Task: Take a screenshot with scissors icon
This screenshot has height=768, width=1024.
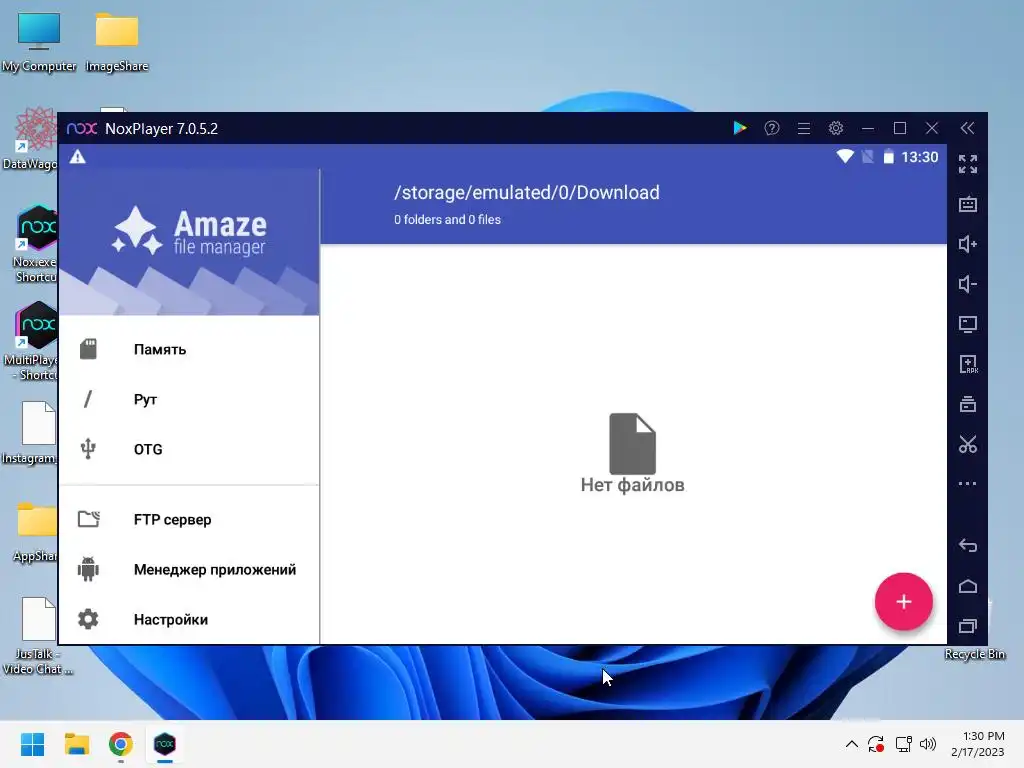Action: click(967, 444)
